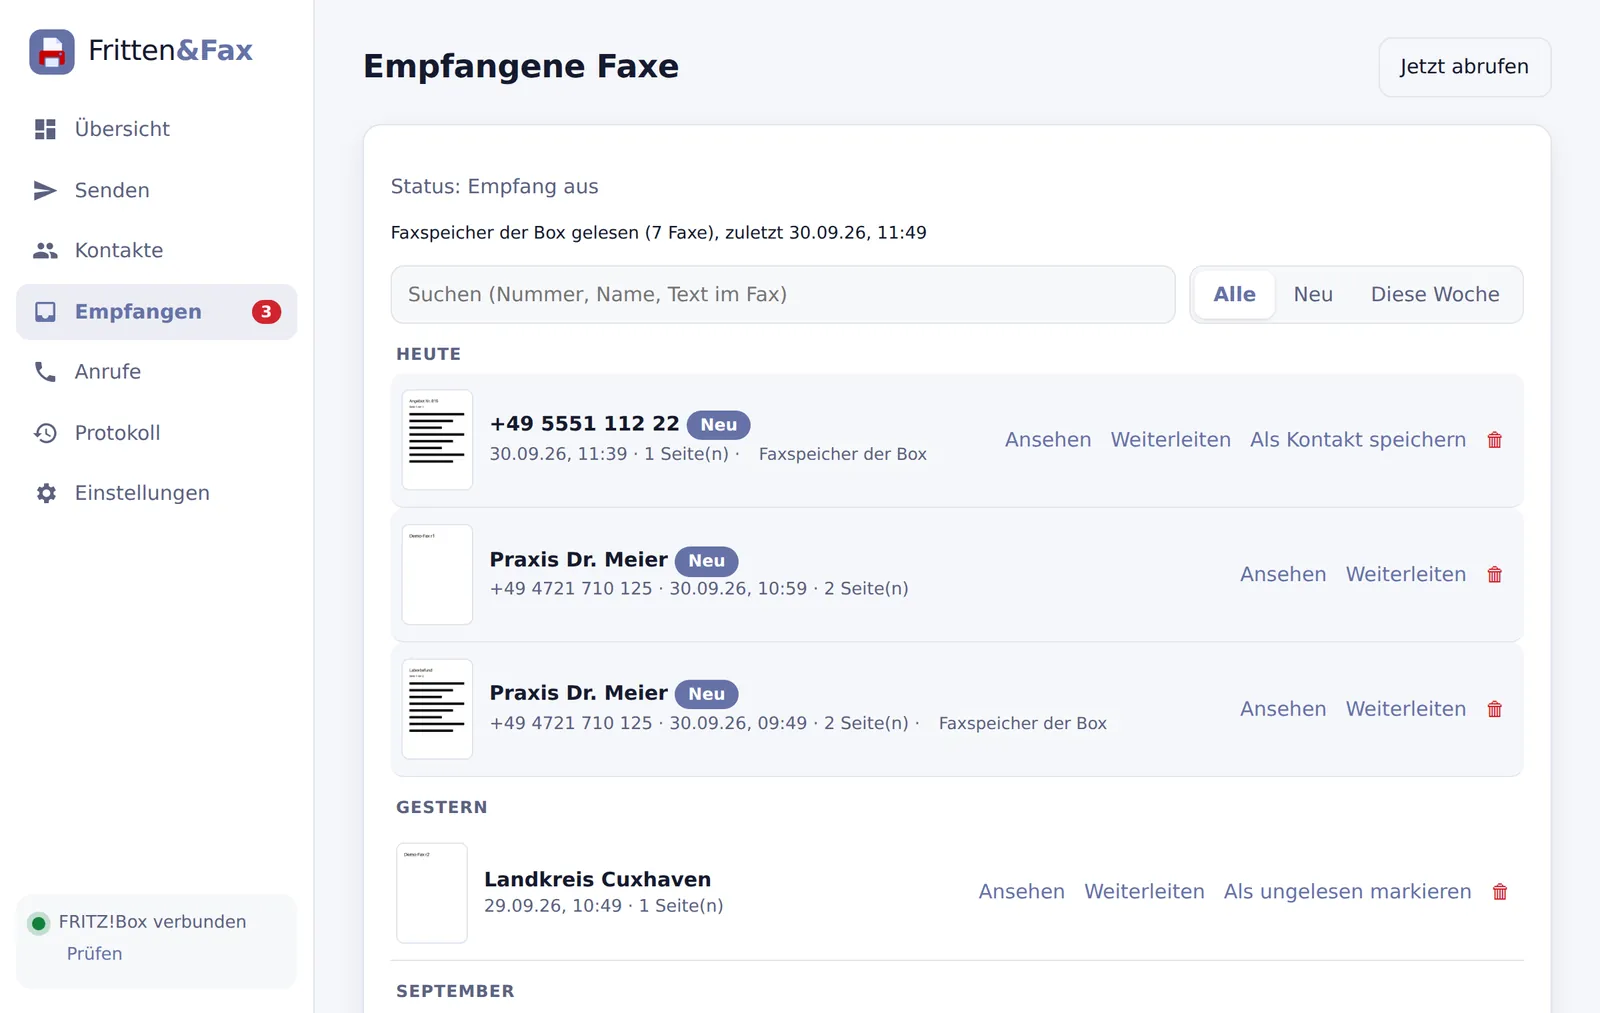Open Protokoll in the sidebar
1600x1013 pixels.
point(156,433)
